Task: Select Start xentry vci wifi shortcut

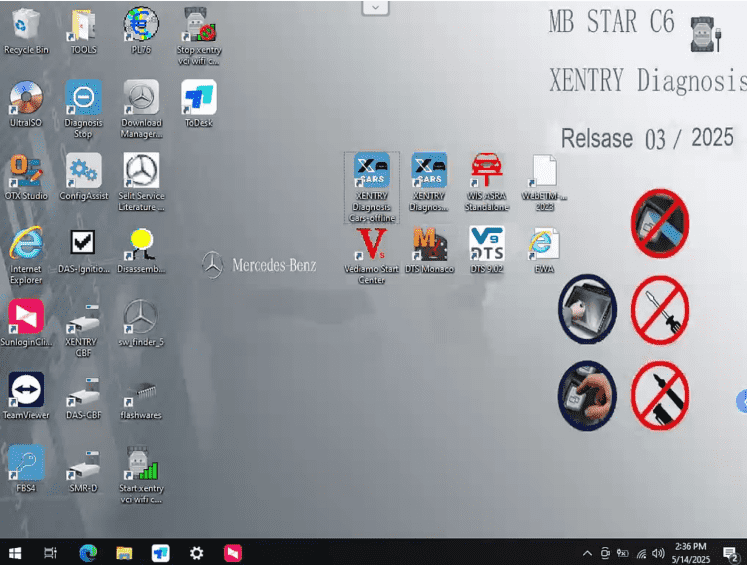Action: 141,474
